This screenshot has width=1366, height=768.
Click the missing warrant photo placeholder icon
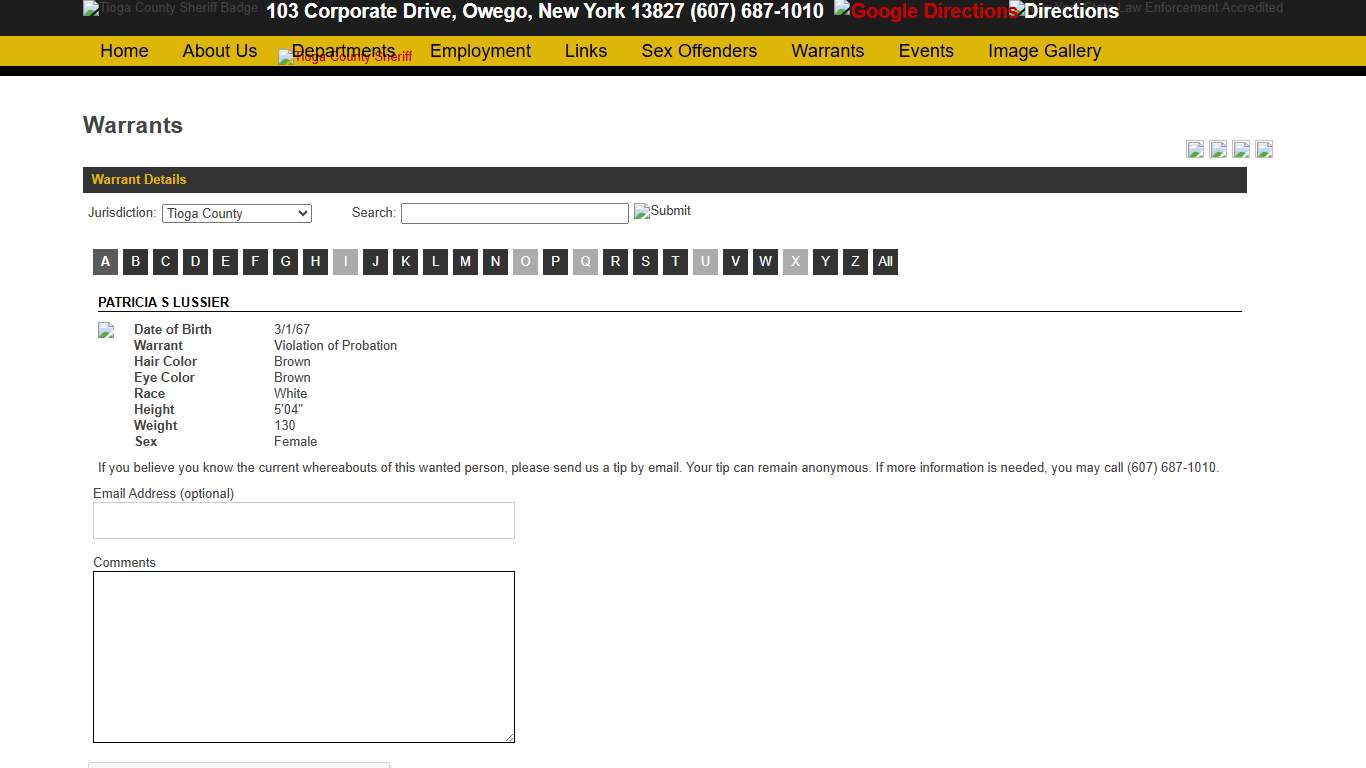point(106,330)
